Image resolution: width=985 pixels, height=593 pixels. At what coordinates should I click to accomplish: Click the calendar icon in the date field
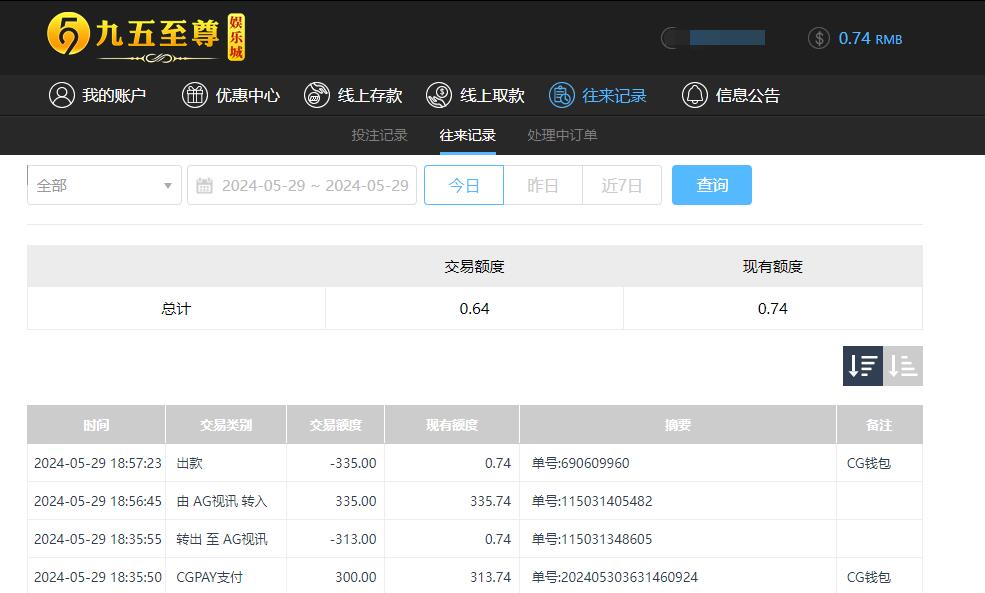tap(207, 184)
